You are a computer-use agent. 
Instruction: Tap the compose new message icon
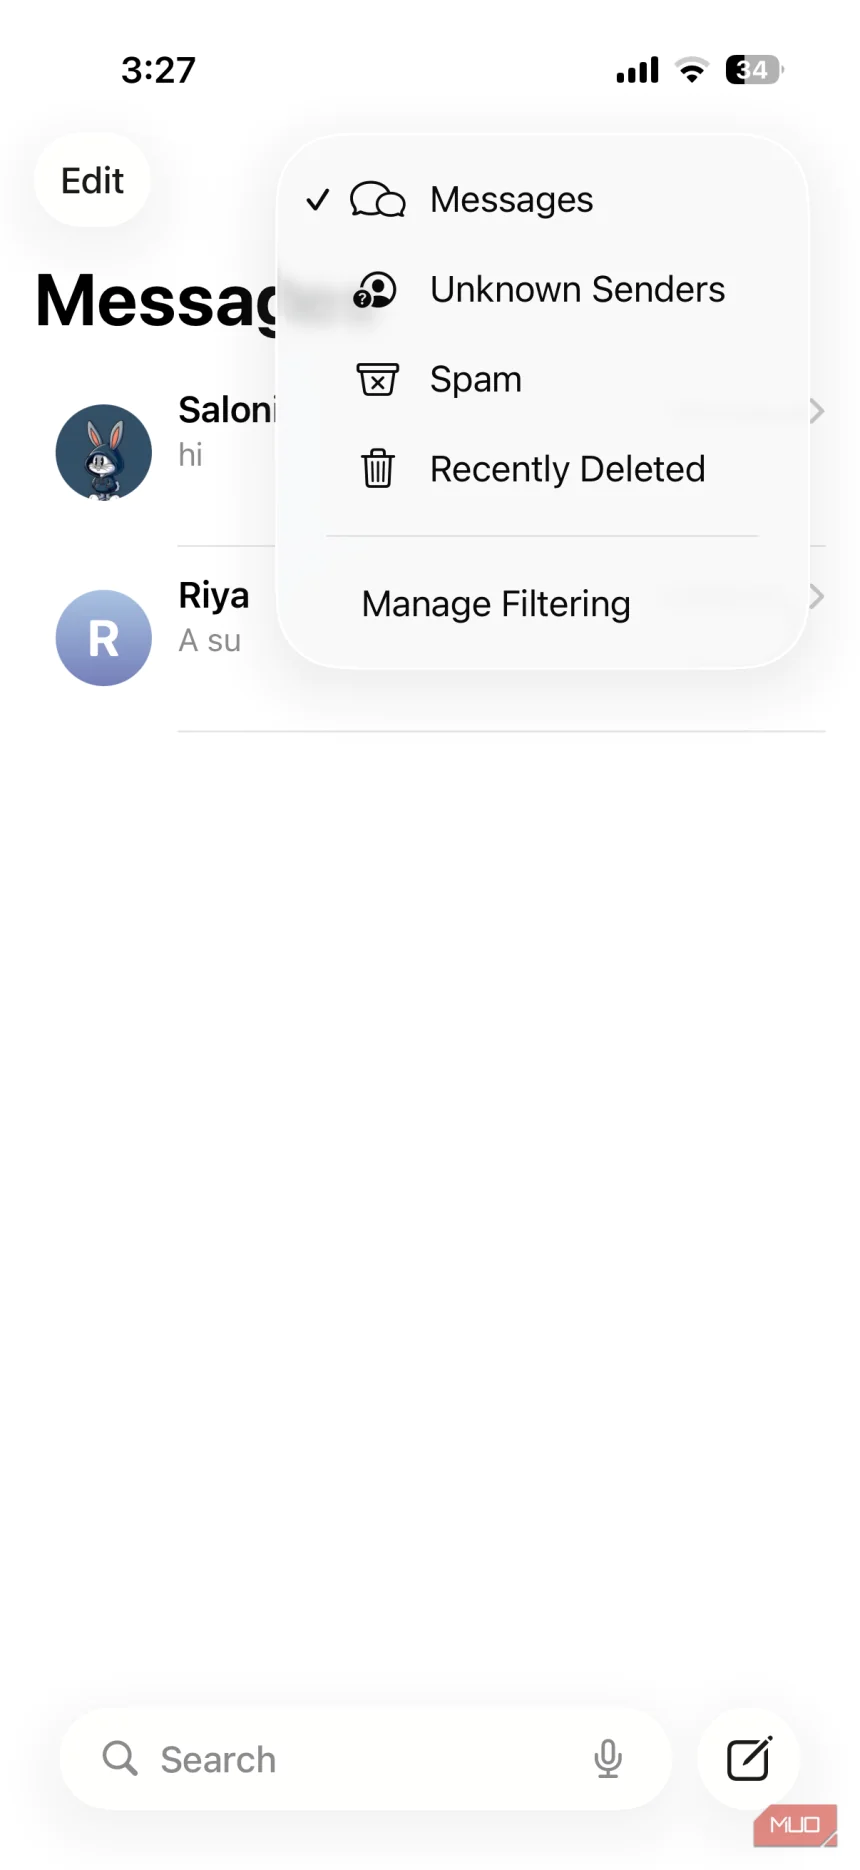pyautogui.click(x=748, y=1759)
